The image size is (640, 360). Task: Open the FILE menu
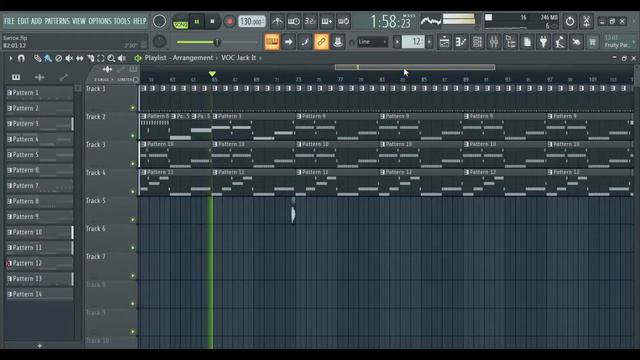(x=9, y=21)
